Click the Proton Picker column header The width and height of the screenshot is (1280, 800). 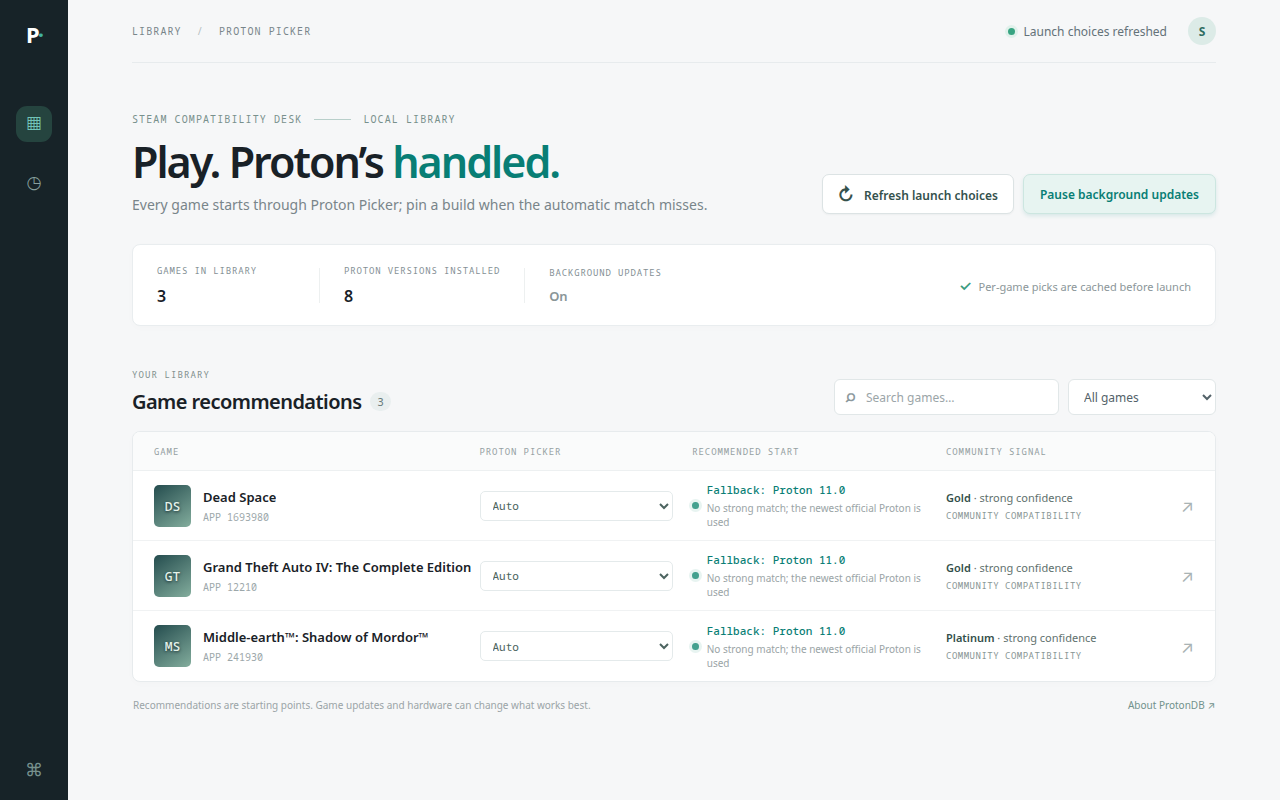[520, 452]
